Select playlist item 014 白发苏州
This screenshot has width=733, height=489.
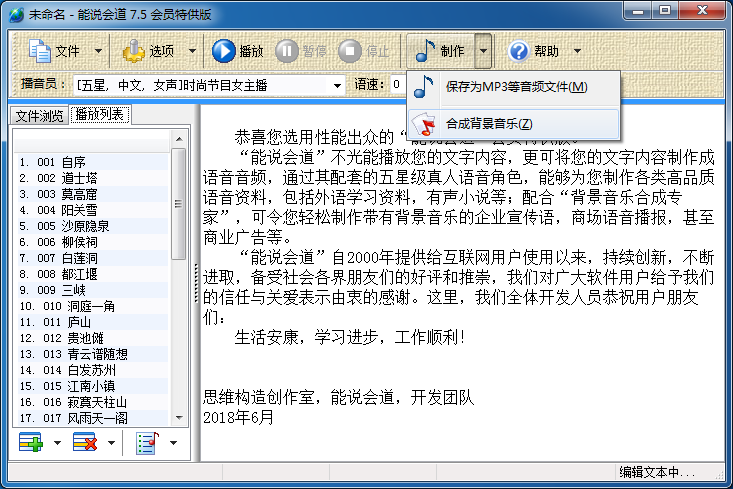(93, 370)
